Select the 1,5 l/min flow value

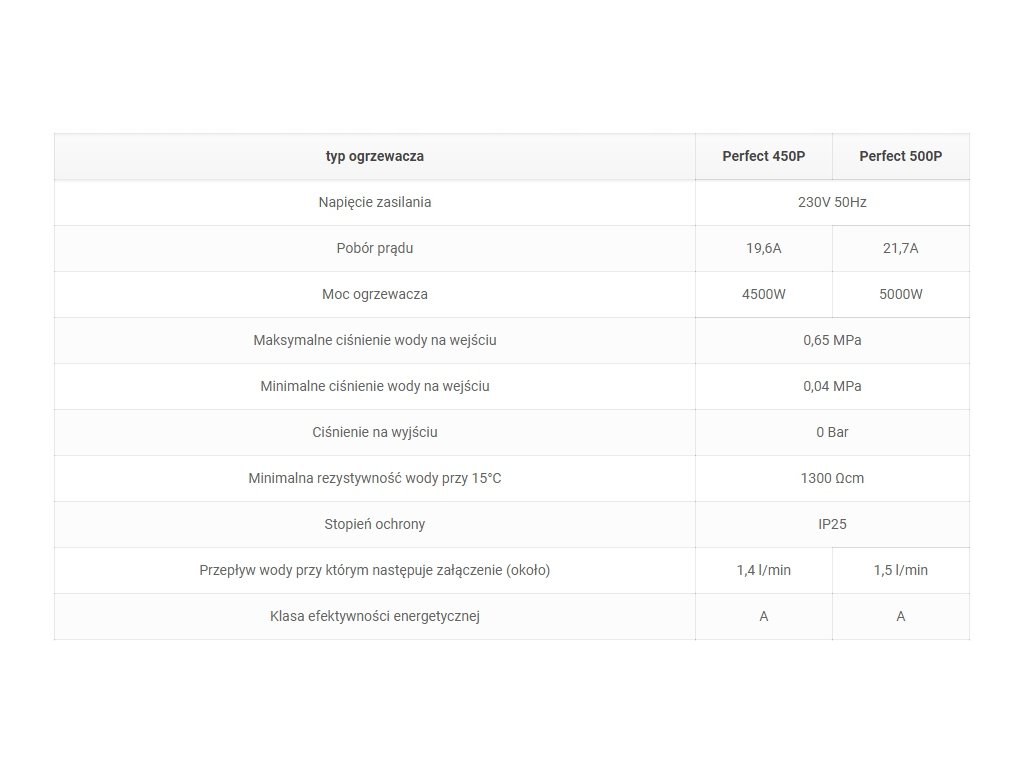click(x=901, y=570)
